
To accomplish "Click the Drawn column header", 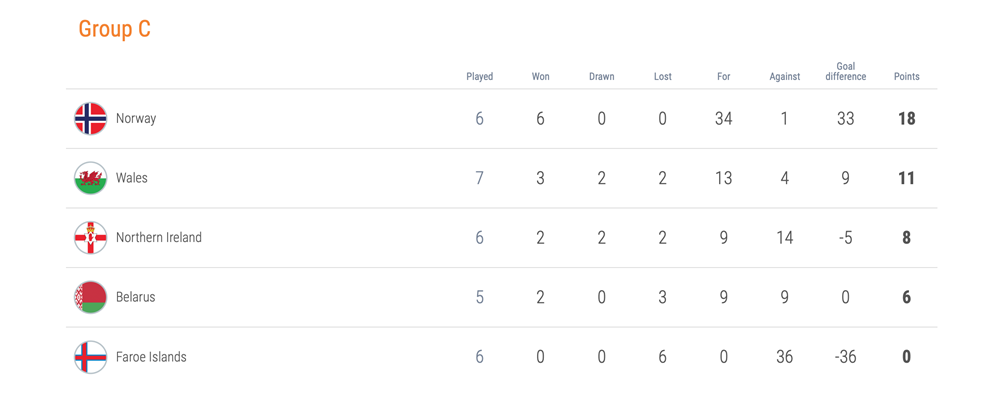I will (x=601, y=77).
